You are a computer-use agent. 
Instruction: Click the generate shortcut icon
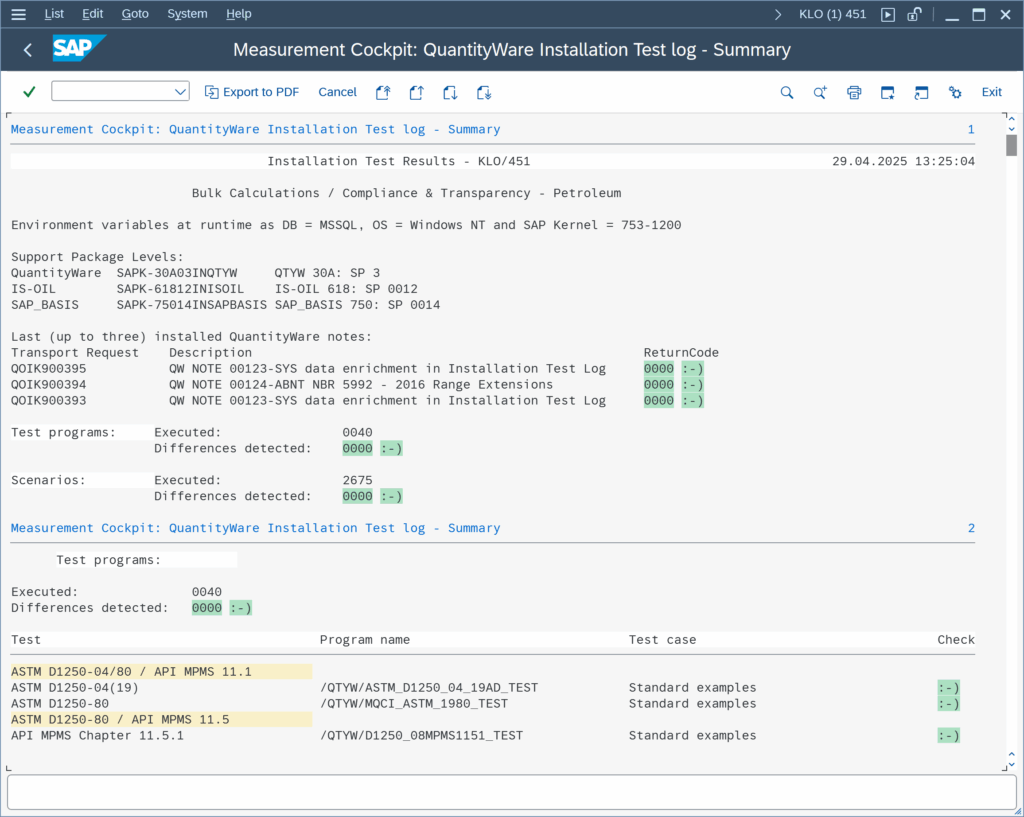point(921,93)
